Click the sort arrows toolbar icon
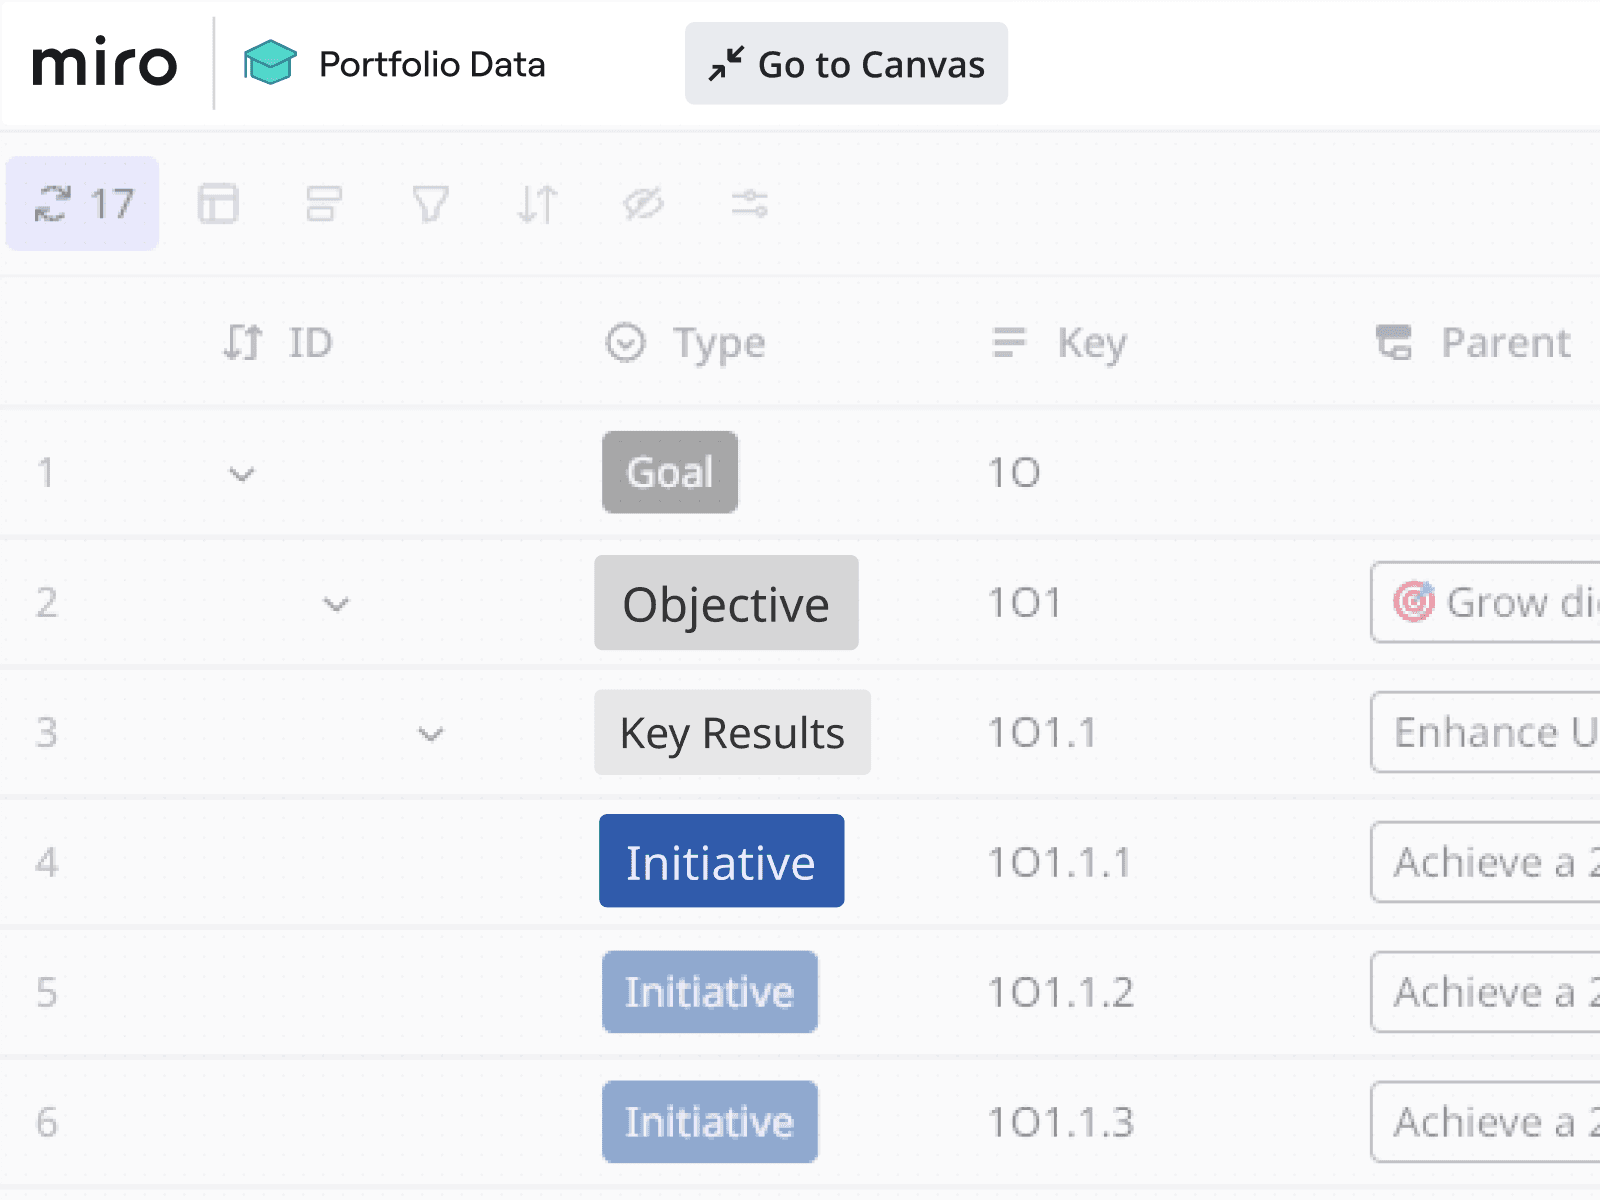Image resolution: width=1600 pixels, height=1200 pixels. (x=537, y=204)
